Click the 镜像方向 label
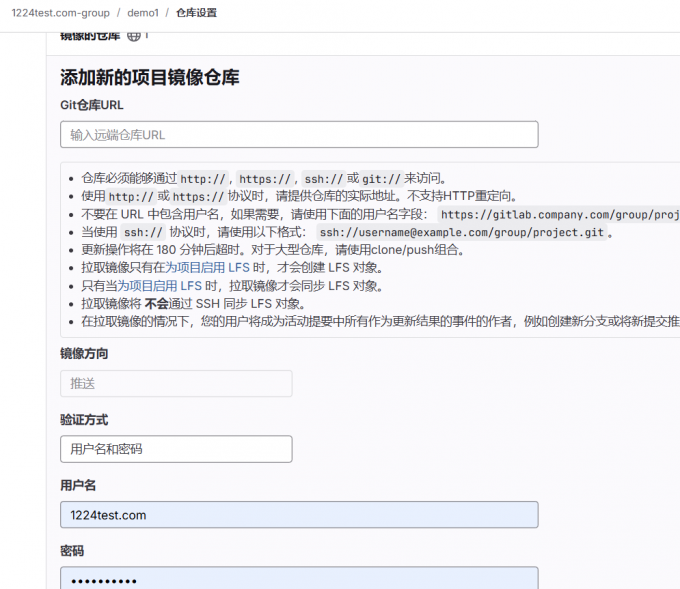The image size is (680, 589). [x=84, y=354]
